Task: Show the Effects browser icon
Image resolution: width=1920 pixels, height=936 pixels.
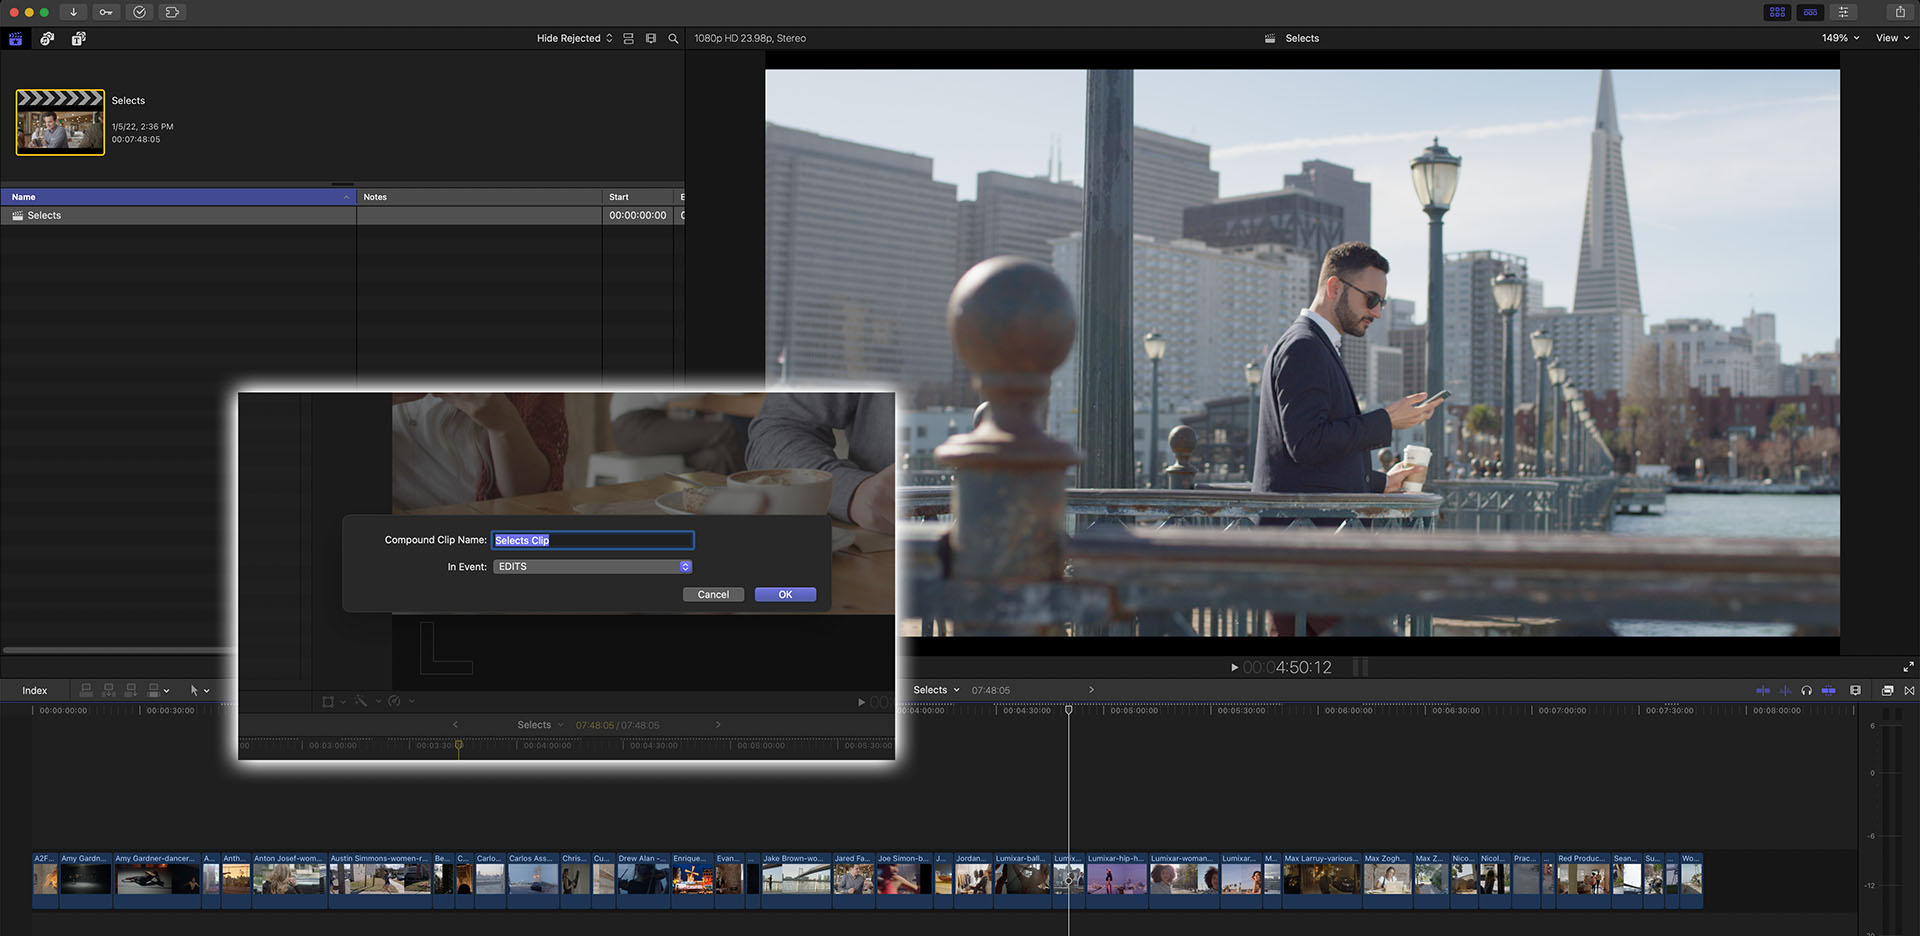Action: coord(1888,691)
